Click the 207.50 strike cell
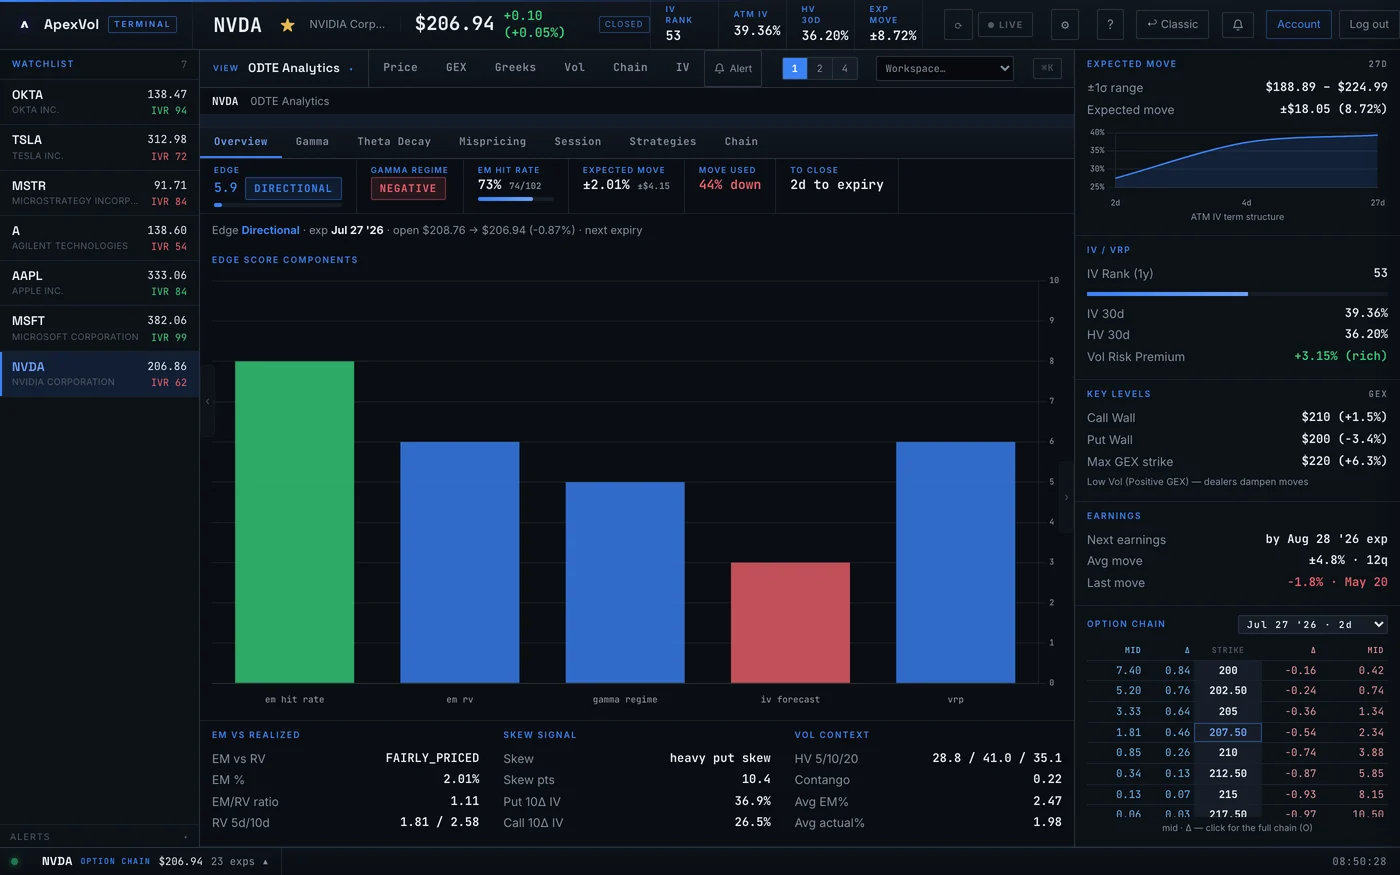 1228,732
